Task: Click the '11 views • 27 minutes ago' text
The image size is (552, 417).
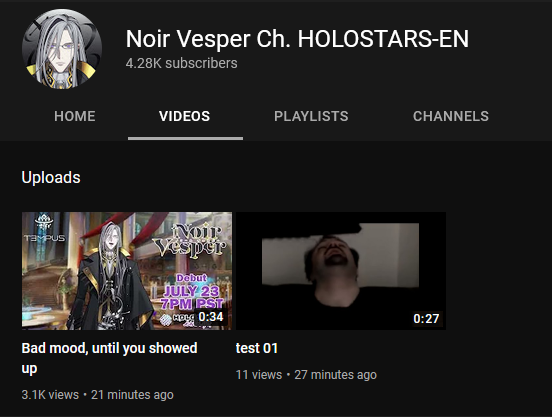Action: point(306,375)
